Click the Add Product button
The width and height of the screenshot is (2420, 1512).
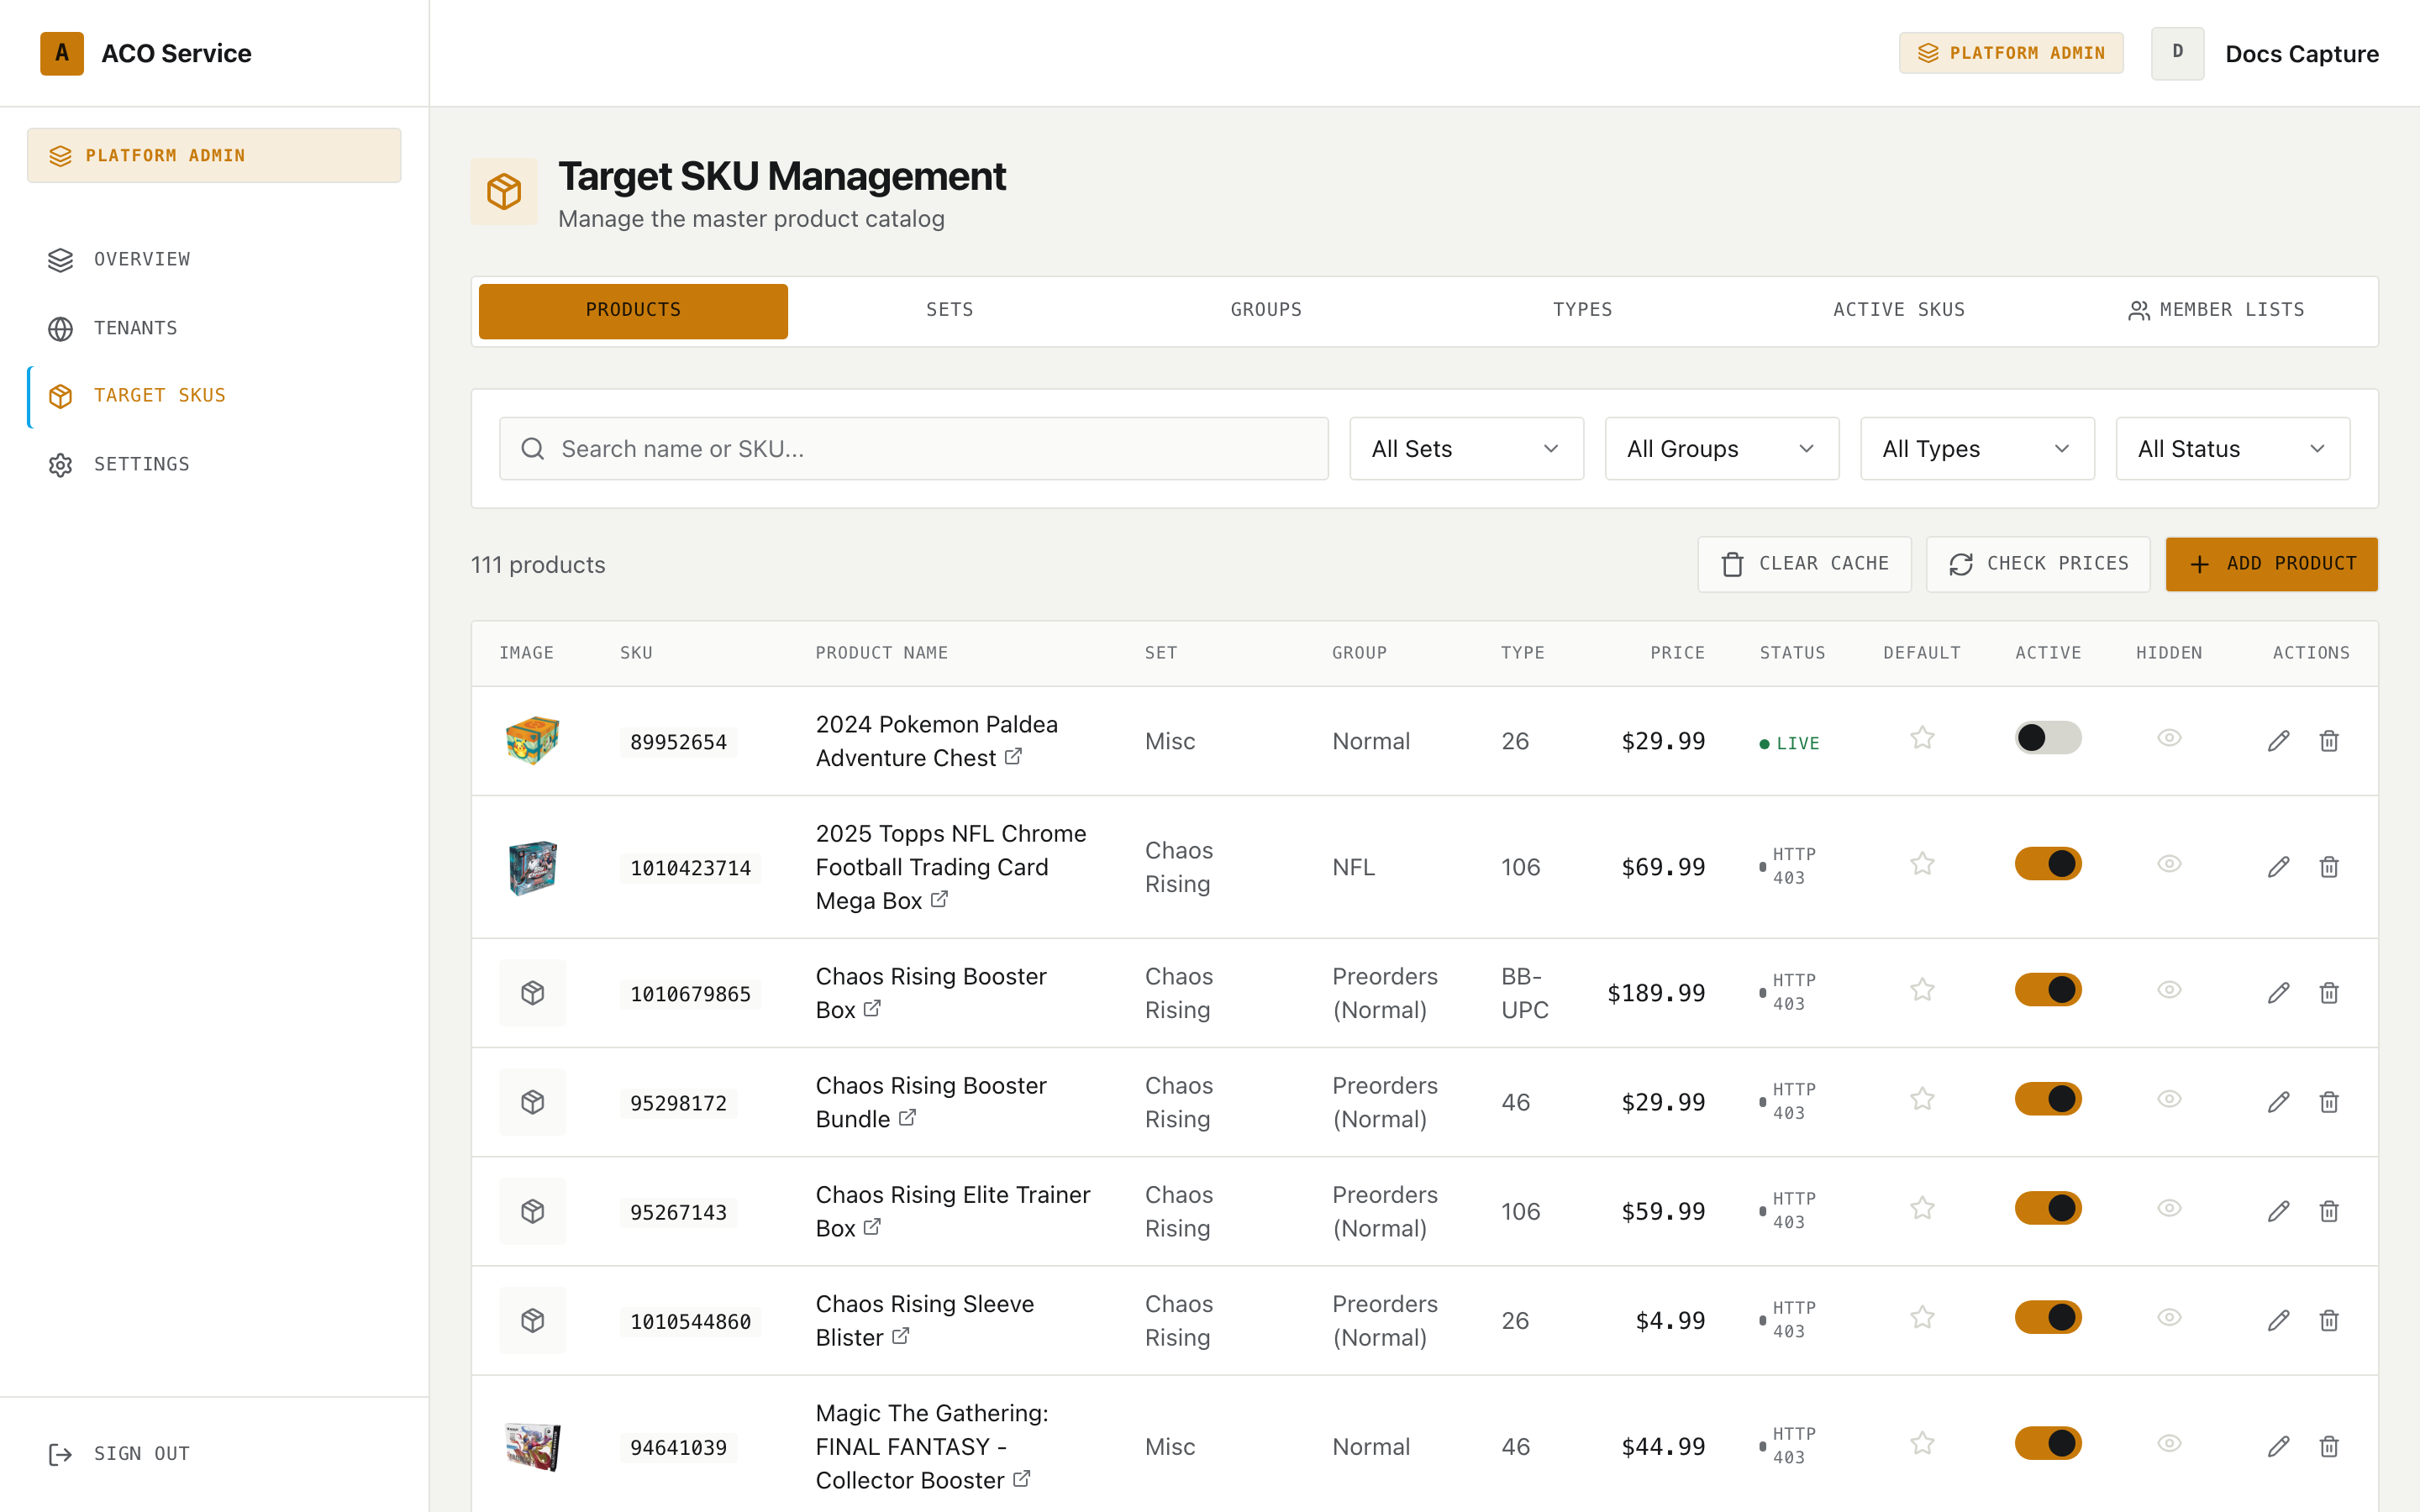pos(2271,564)
